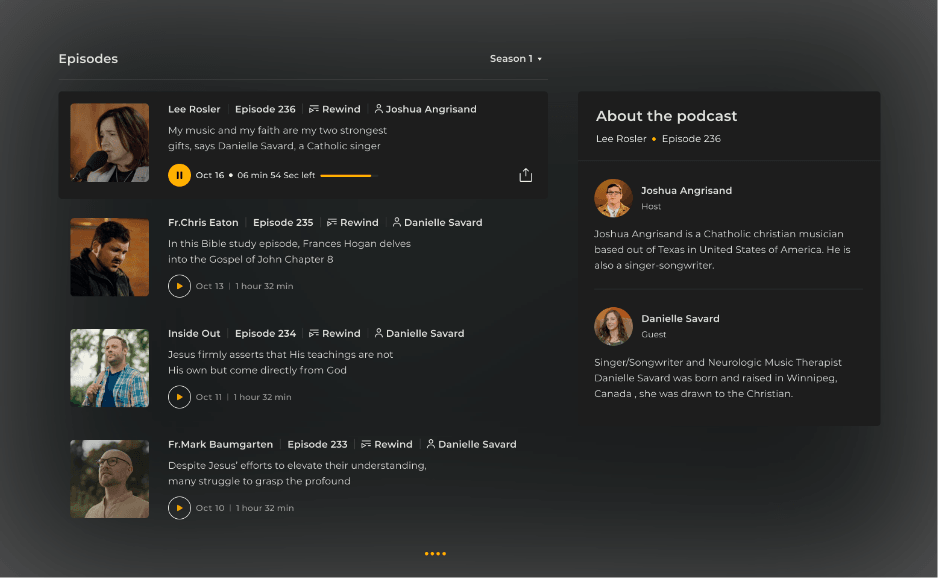Image resolution: width=938 pixels, height=578 pixels.
Task: Click Joshua Angrisand link on episode 236
Action: coord(430,110)
